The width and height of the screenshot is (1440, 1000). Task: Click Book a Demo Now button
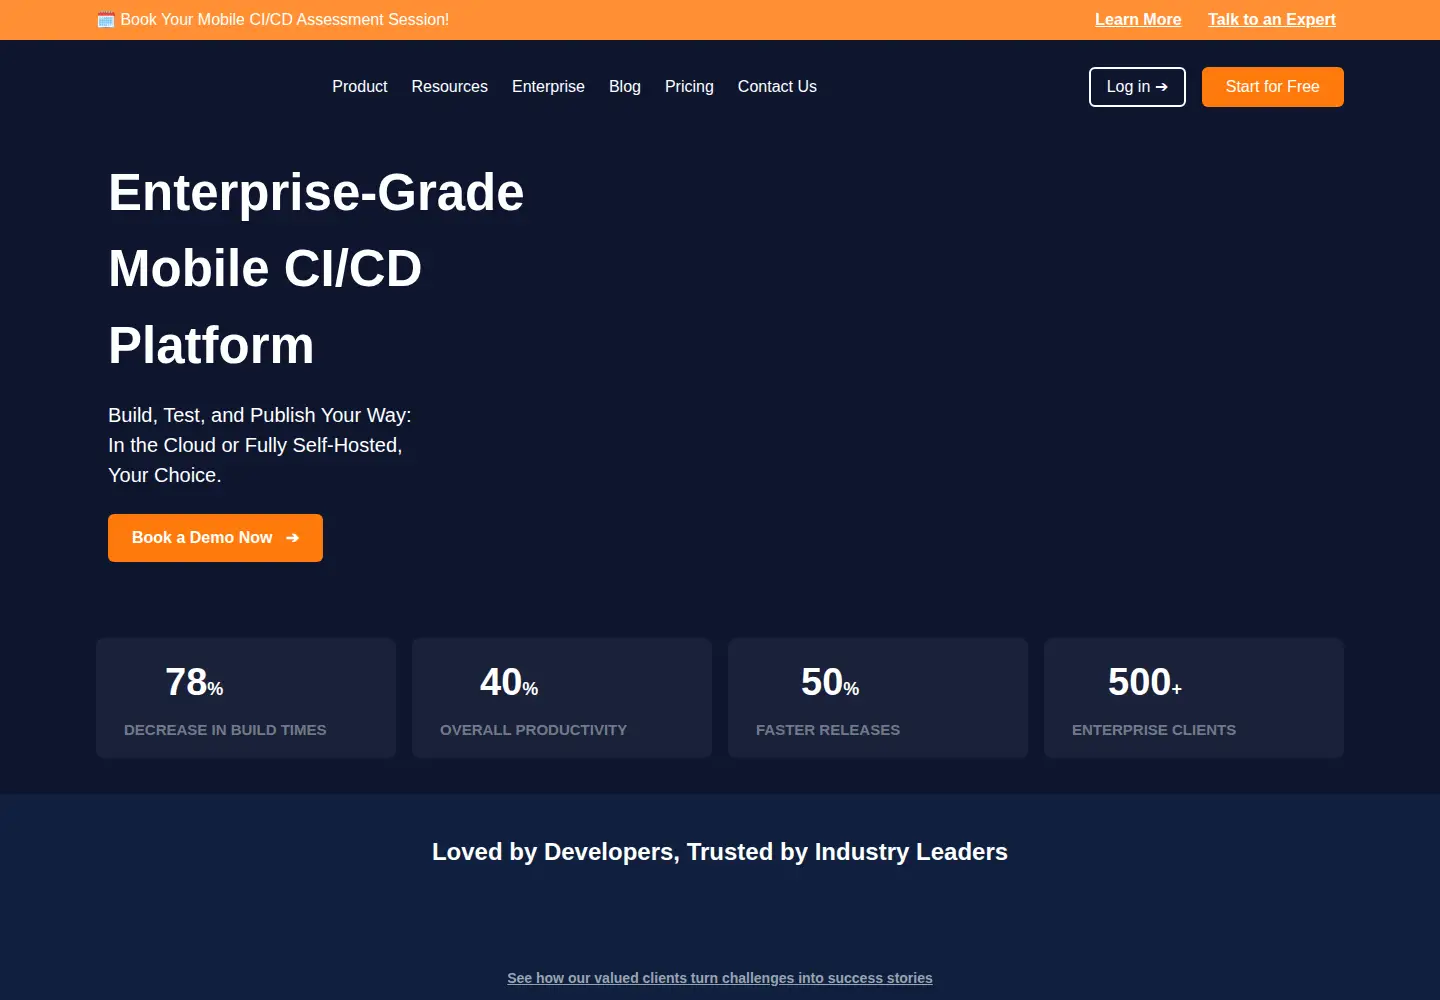click(x=215, y=538)
